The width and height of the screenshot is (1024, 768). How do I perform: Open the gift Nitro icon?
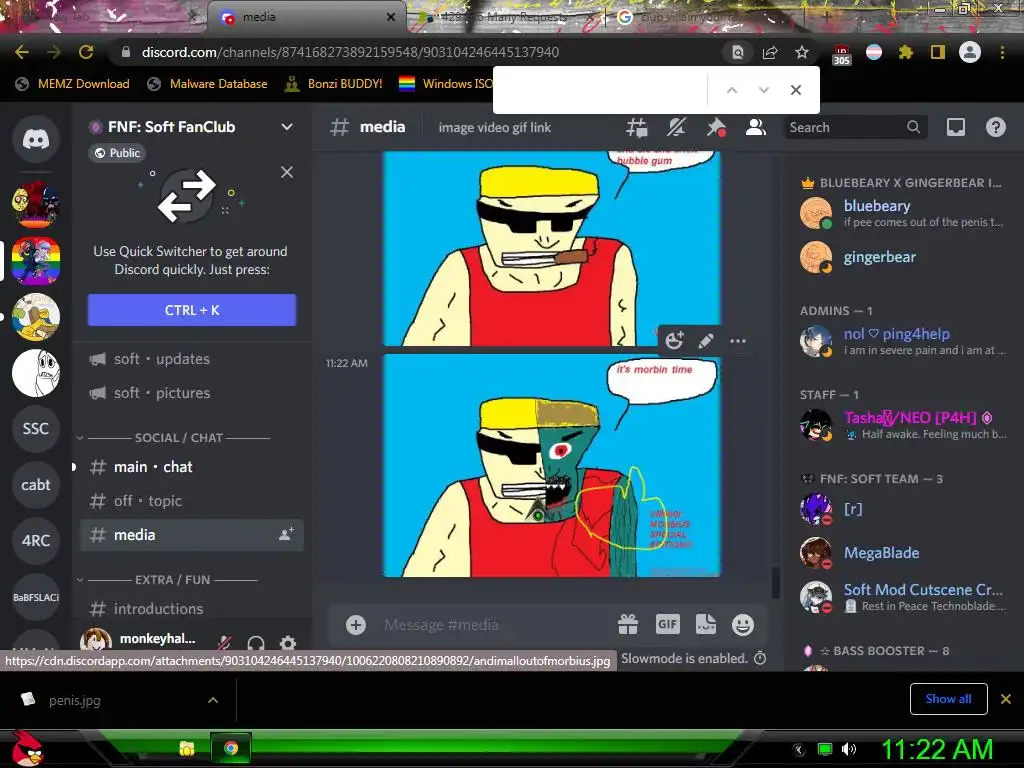point(628,625)
